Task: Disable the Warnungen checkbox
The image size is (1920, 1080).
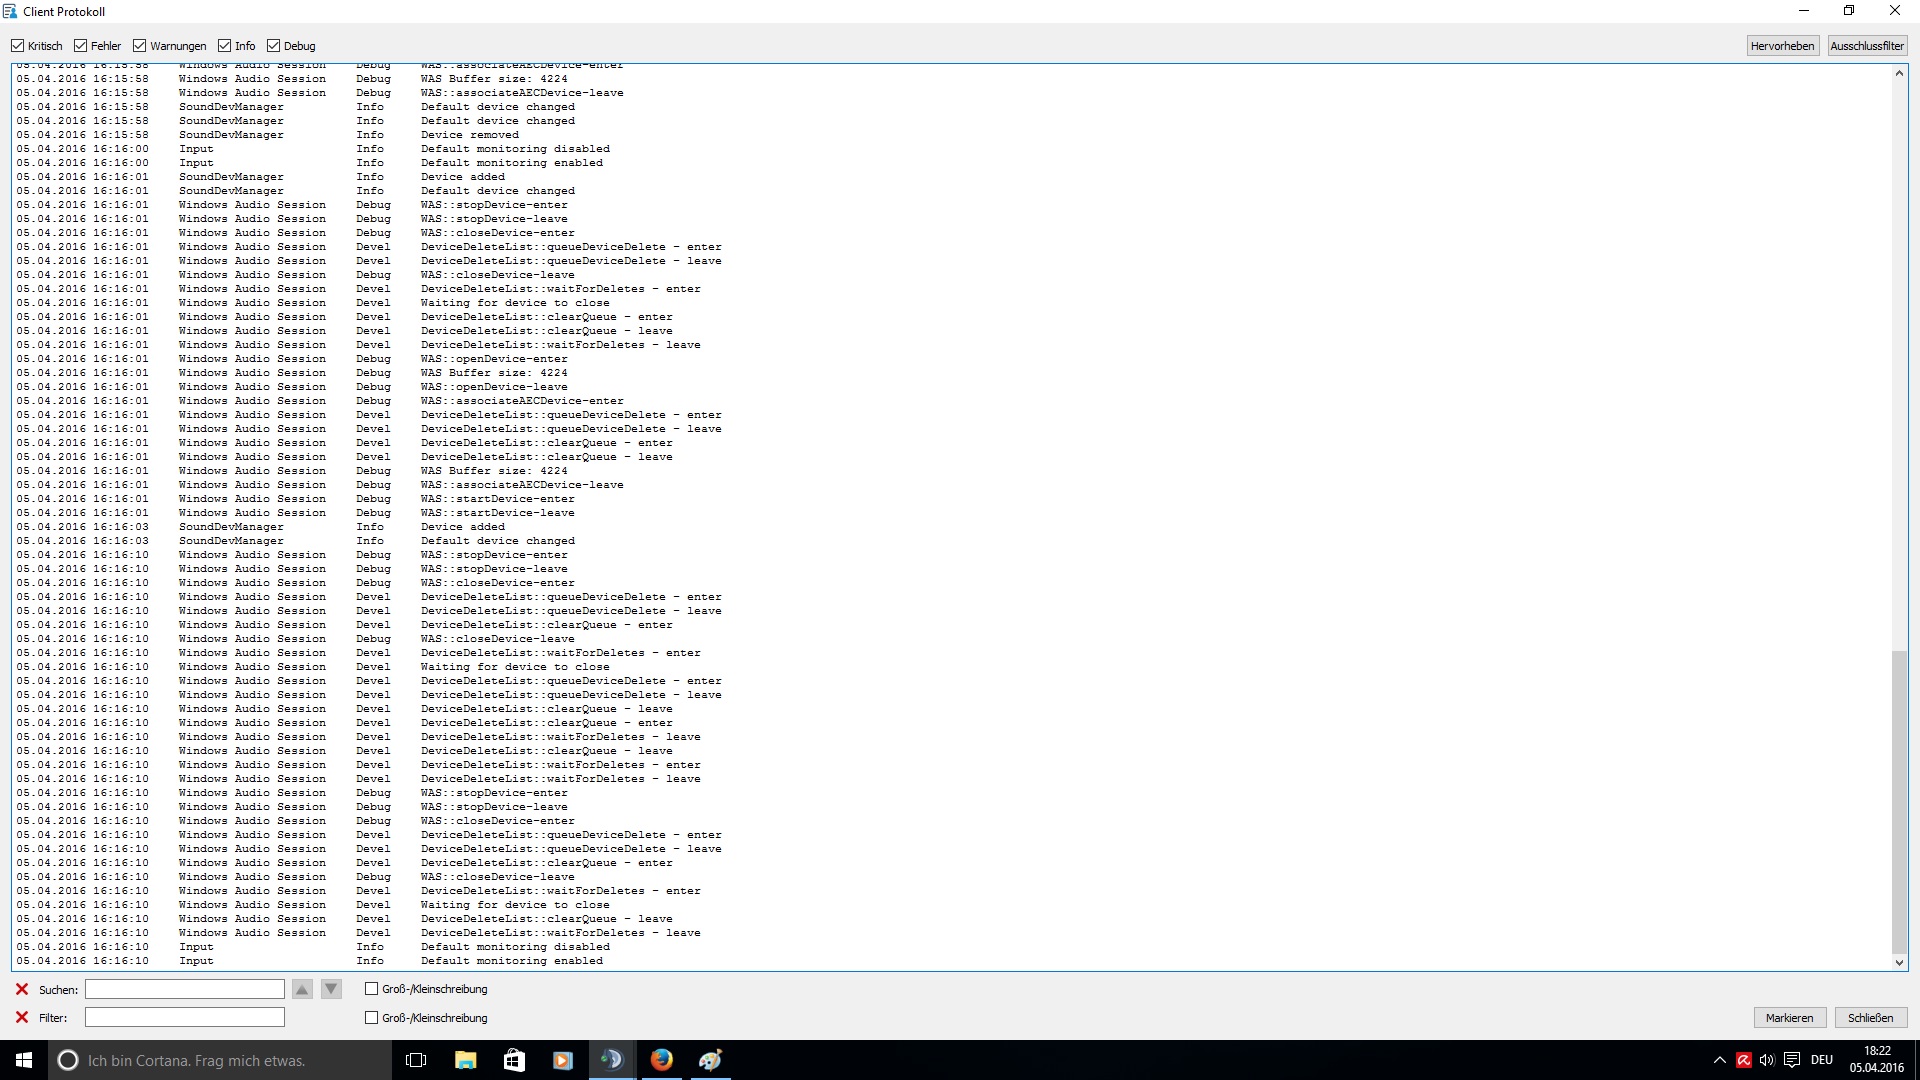Action: [x=140, y=46]
